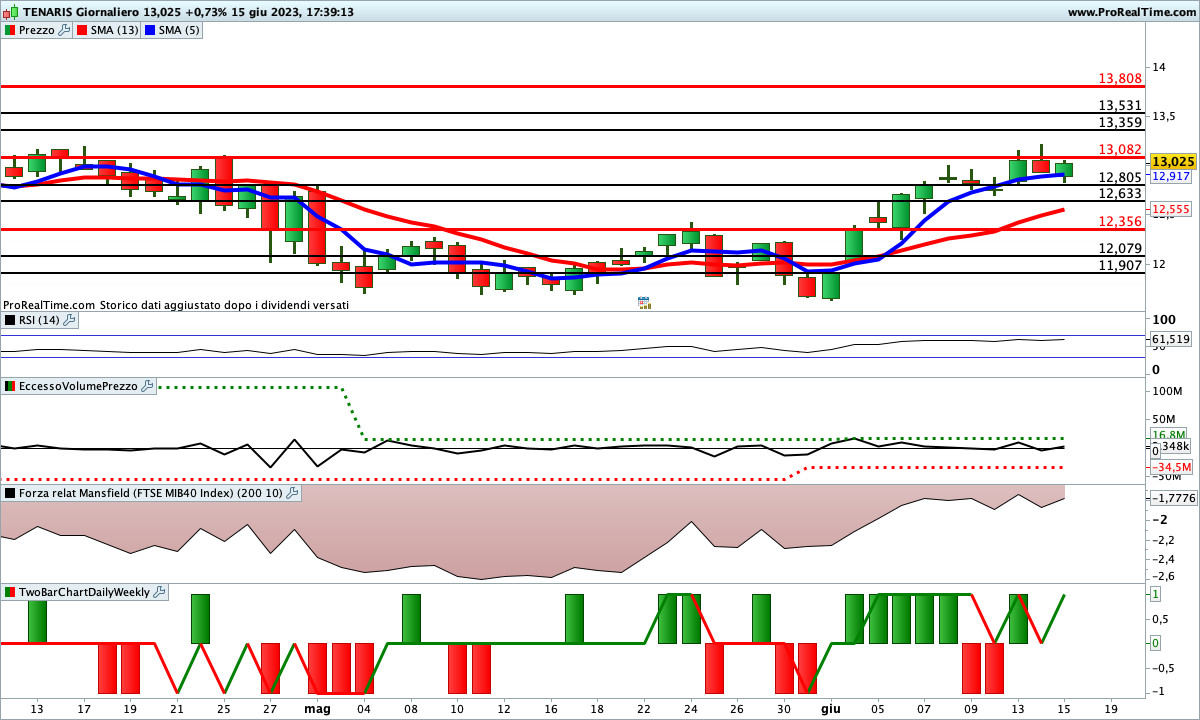Click the 0,5 TwoBarChart axis tick
The image size is (1200, 720).
(1161, 618)
